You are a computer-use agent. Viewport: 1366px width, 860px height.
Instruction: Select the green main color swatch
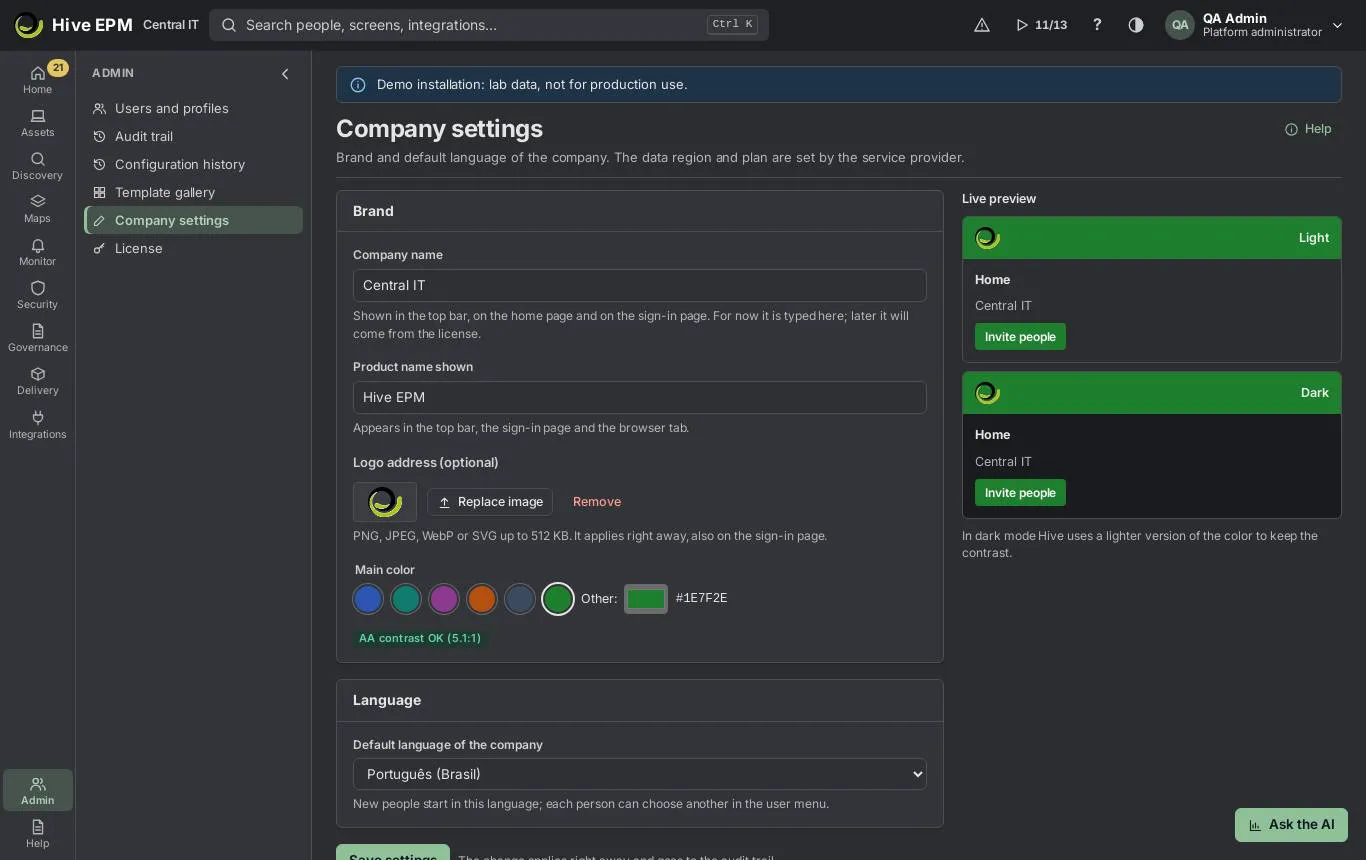click(x=558, y=599)
